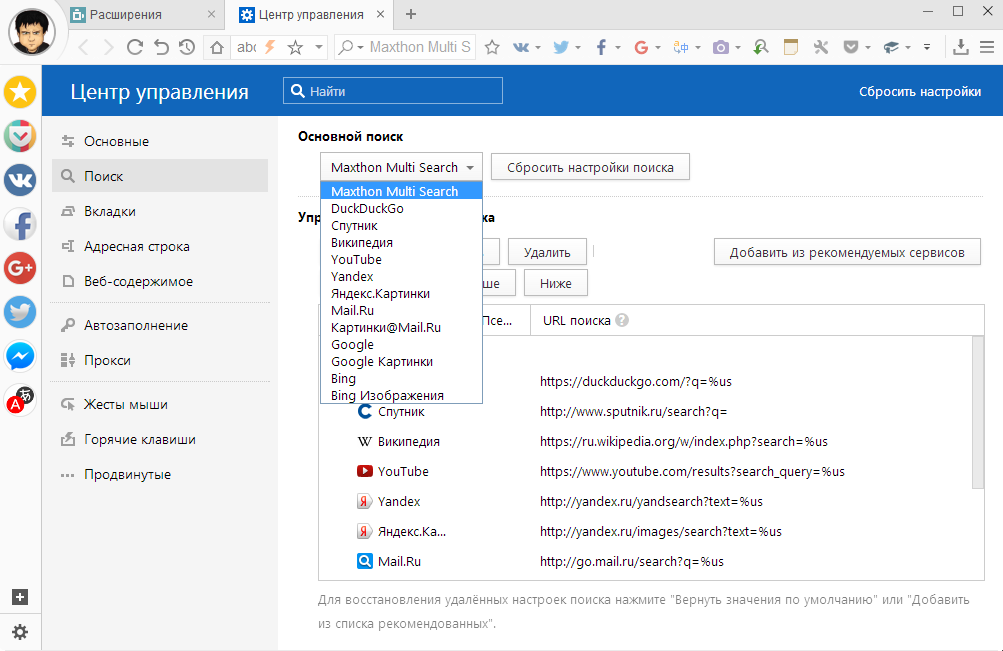Open the Favorites star sidebar icon

[20, 92]
